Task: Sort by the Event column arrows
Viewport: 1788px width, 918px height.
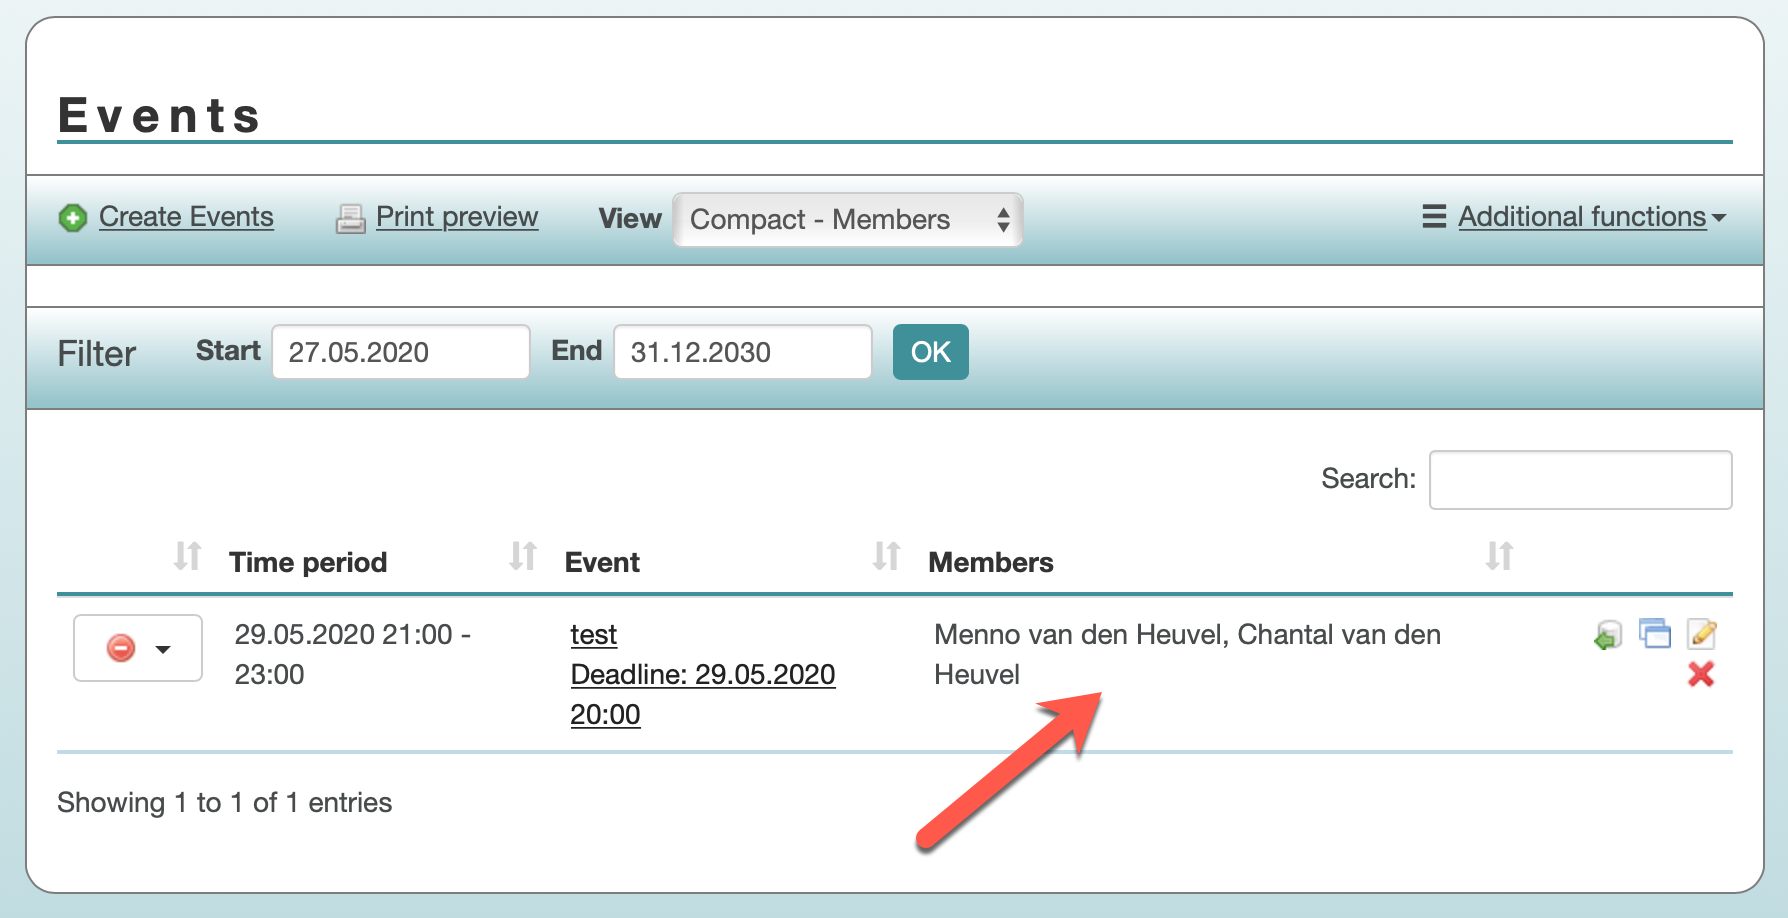Action: [x=523, y=556]
